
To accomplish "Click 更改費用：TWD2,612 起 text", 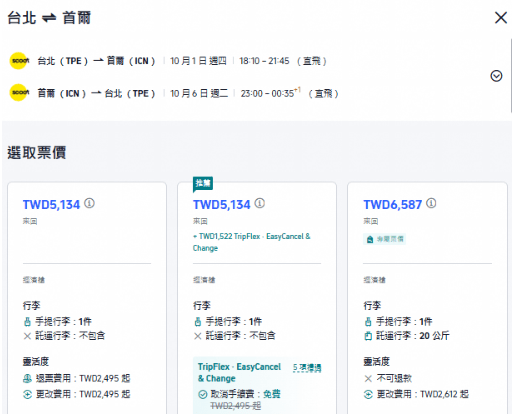I will pos(423,394).
